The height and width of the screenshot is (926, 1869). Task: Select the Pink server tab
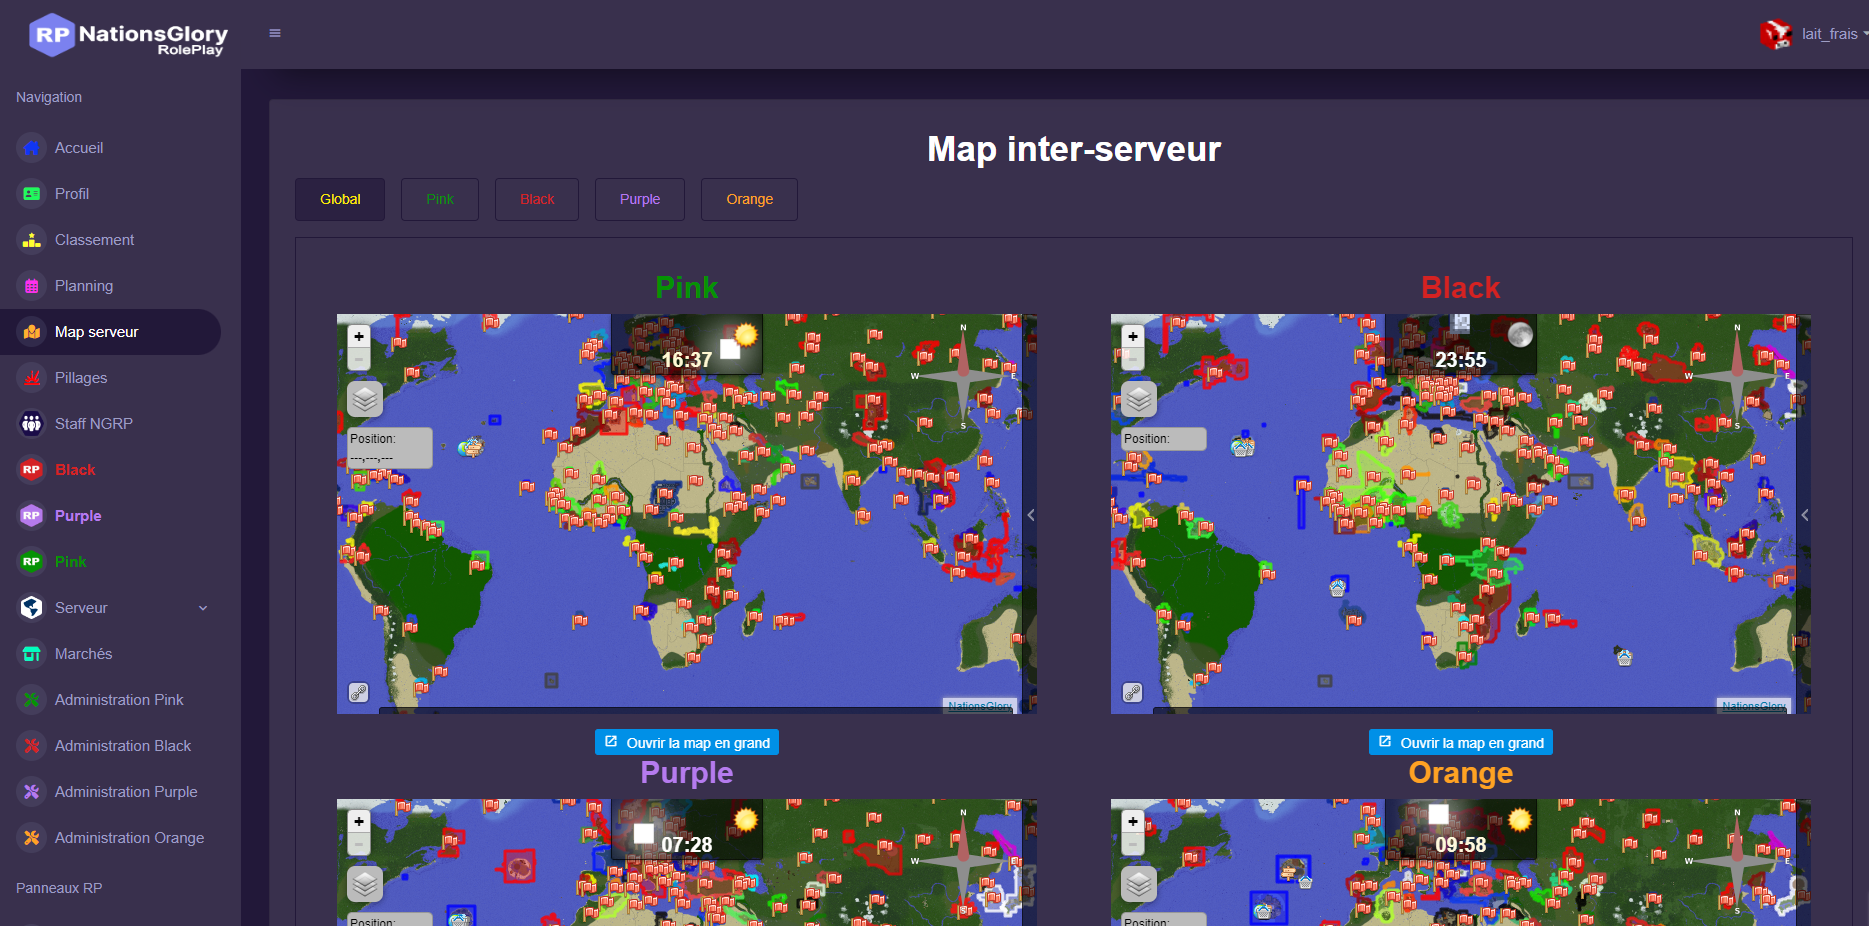point(440,199)
